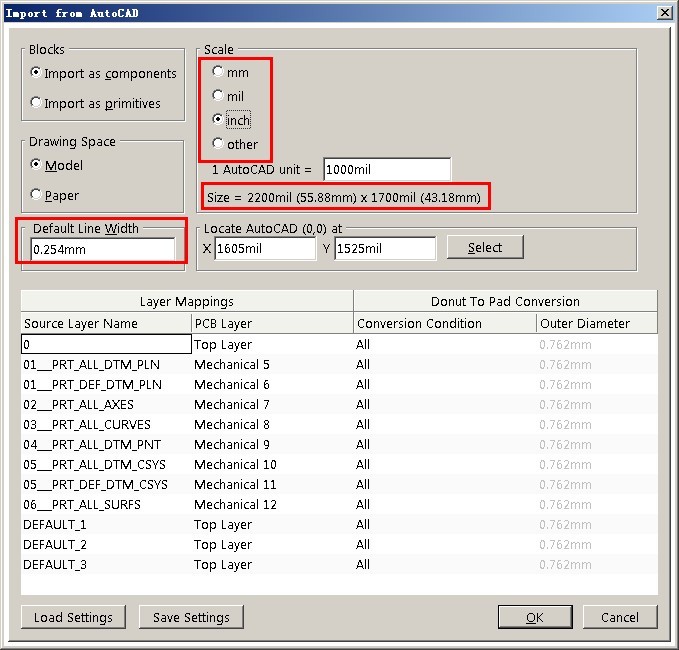This screenshot has height=650, width=679.
Task: Cancel the import dialog
Action: pyautogui.click(x=620, y=617)
